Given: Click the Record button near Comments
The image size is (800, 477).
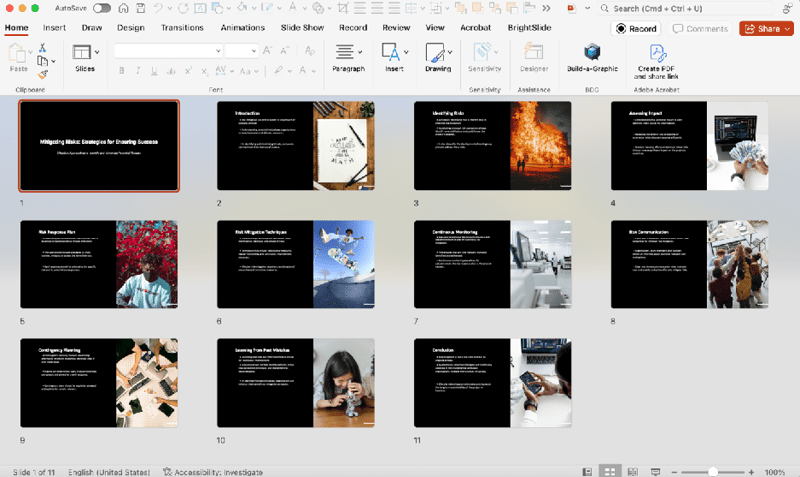Looking at the screenshot, I should tap(636, 29).
